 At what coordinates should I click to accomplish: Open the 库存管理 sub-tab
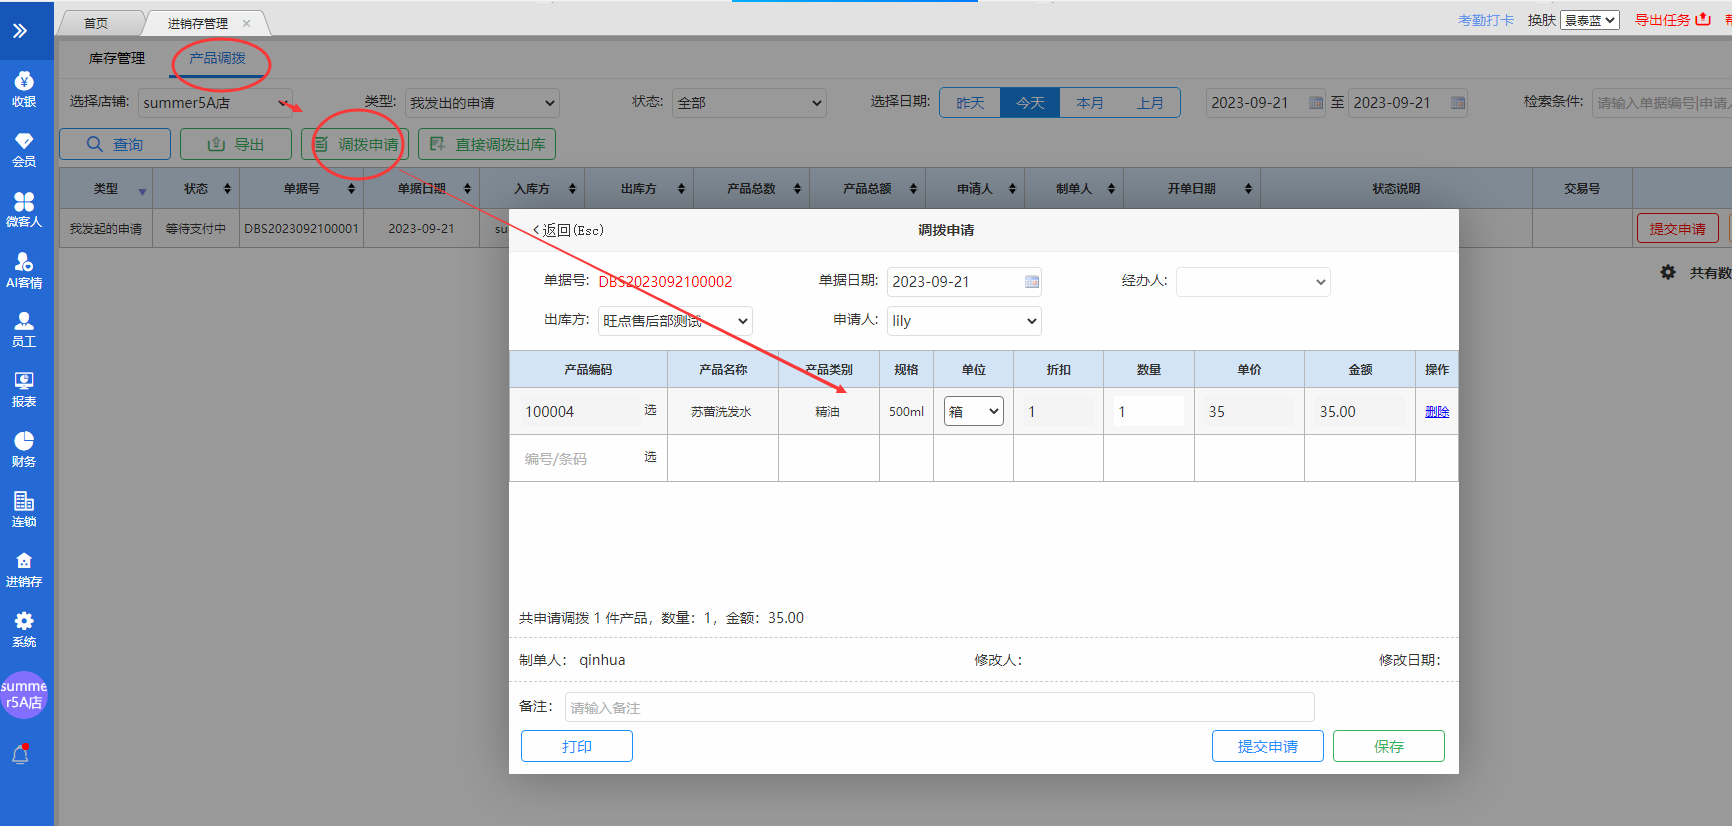pos(117,58)
